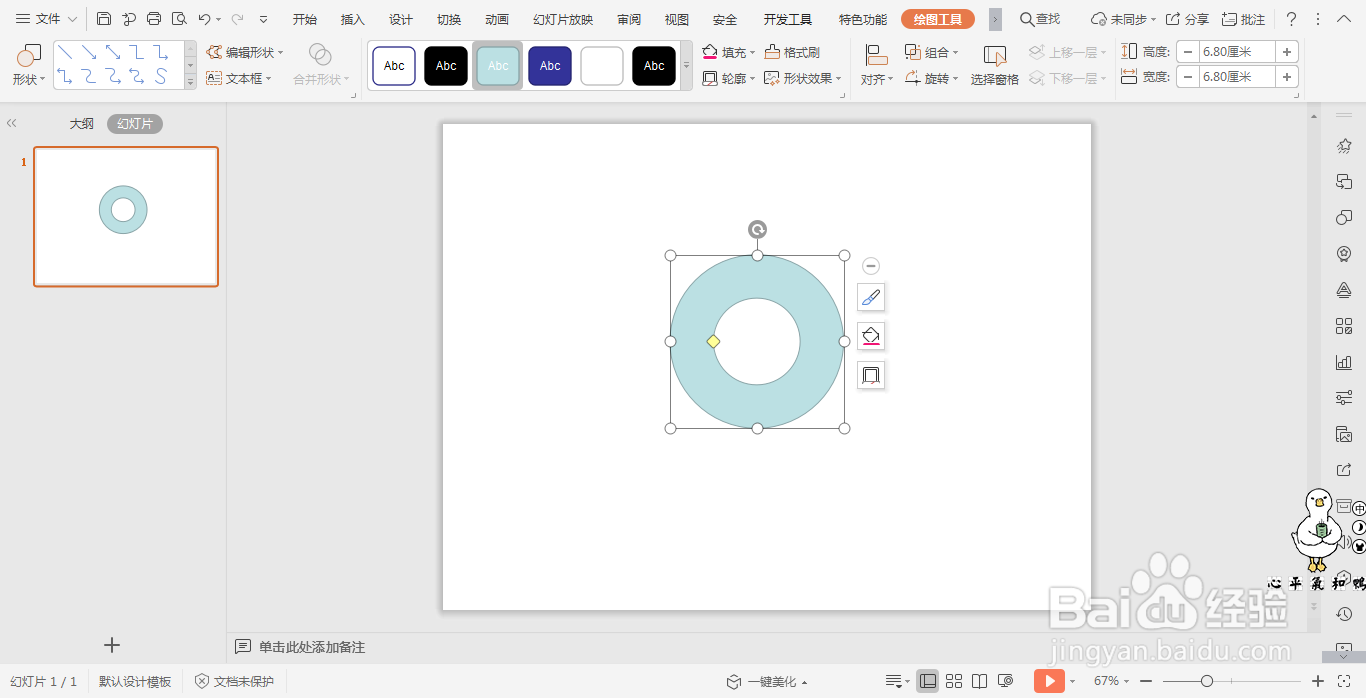Switch to the 大纲 outline tab
This screenshot has height=698, width=1366.
tap(82, 124)
